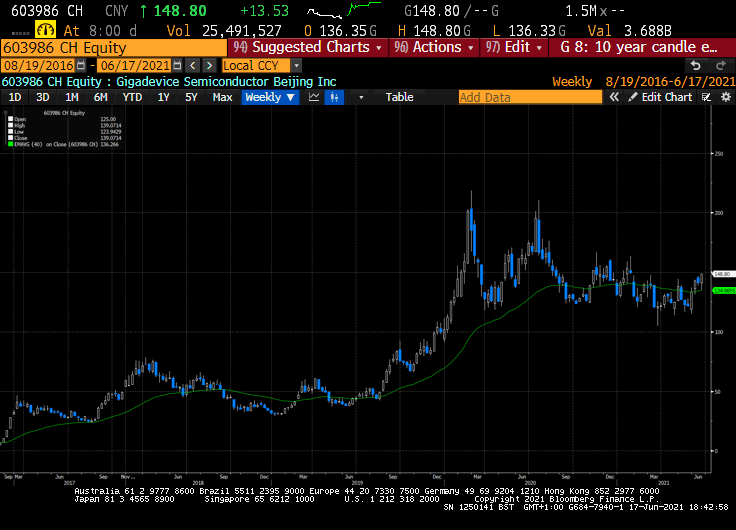The height and width of the screenshot is (530, 736).
Task: Open the Suggested Charts menu
Action: pos(307,47)
